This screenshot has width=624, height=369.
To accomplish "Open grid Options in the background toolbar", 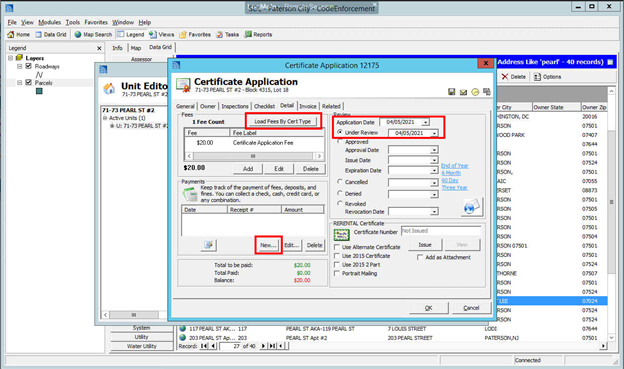I will pyautogui.click(x=548, y=77).
